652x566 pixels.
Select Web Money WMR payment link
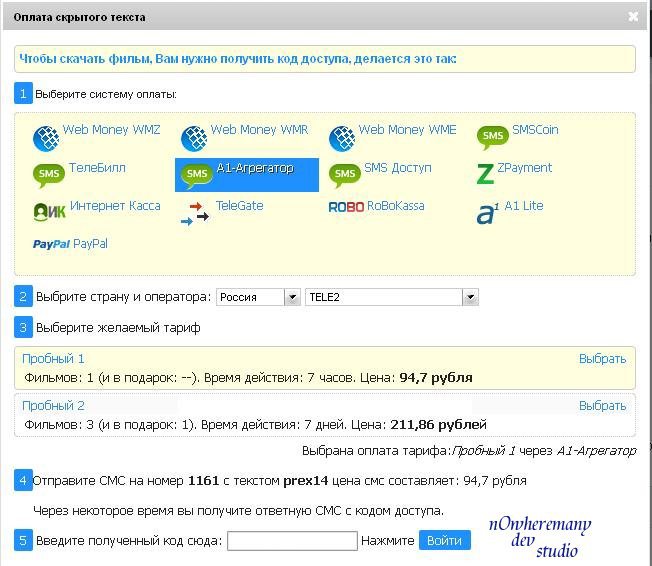click(259, 130)
